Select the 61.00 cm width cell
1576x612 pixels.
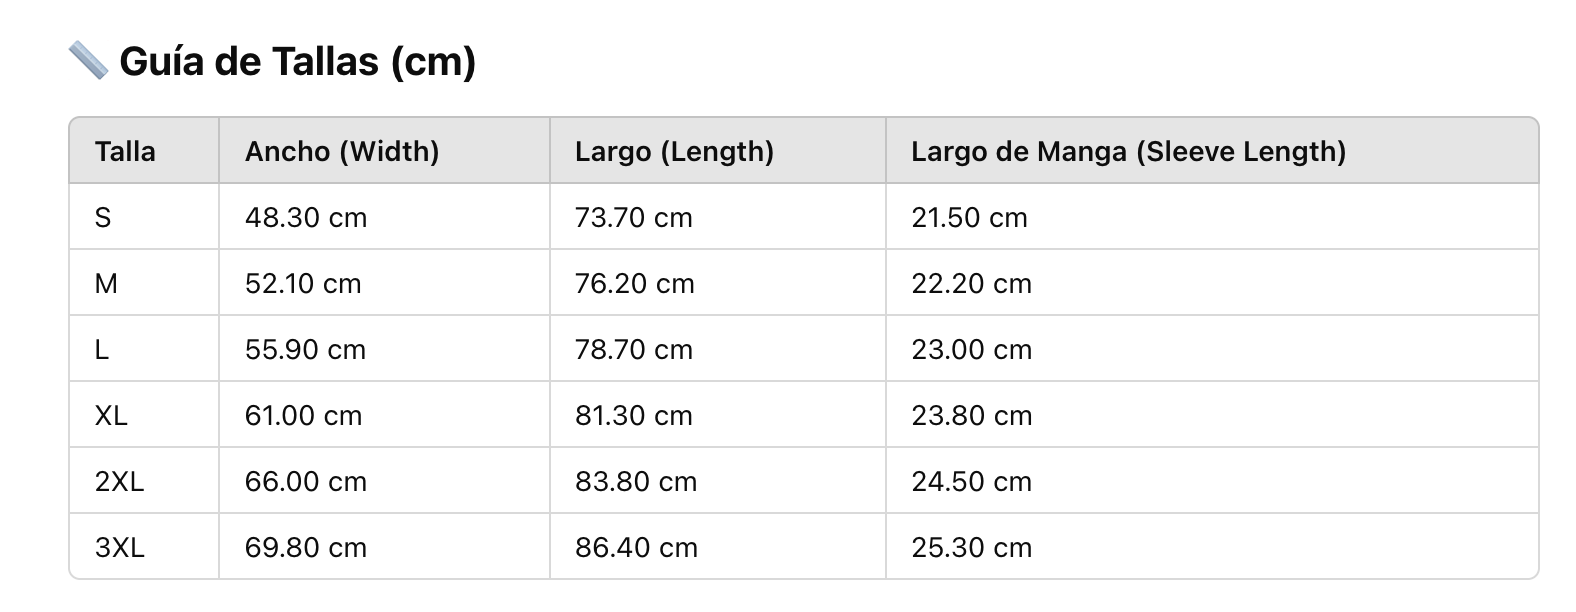click(x=303, y=416)
